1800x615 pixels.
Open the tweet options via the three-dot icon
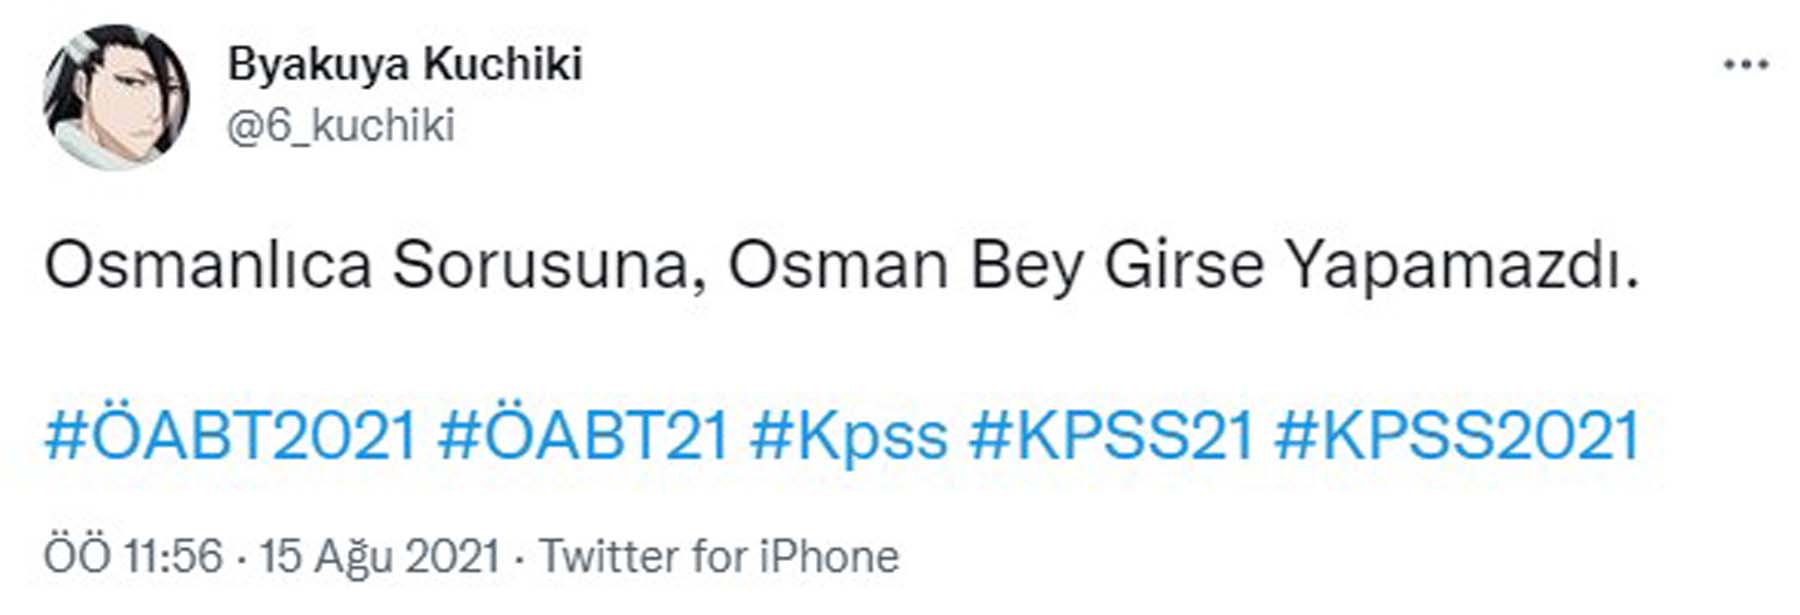click(1747, 65)
